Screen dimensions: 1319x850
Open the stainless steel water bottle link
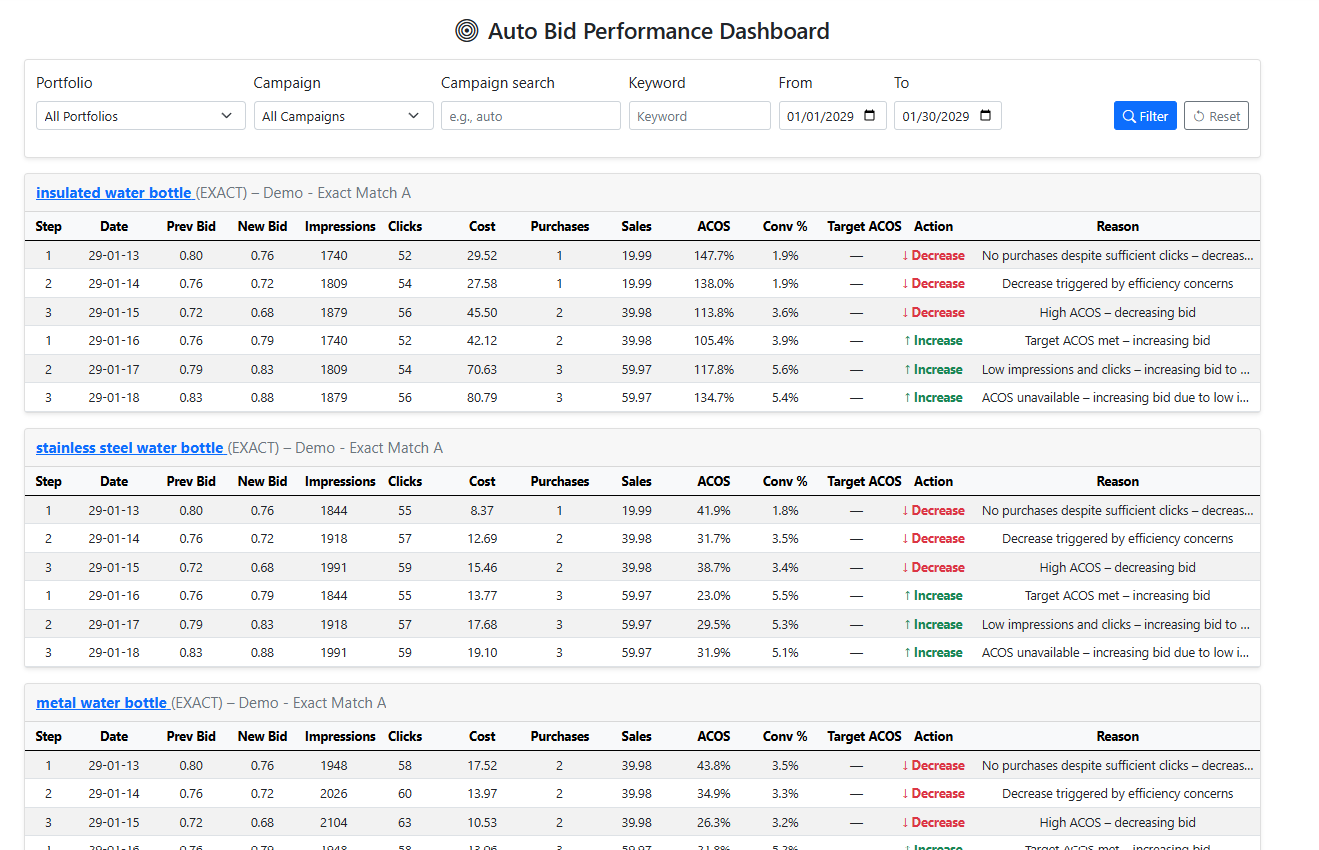tap(130, 448)
